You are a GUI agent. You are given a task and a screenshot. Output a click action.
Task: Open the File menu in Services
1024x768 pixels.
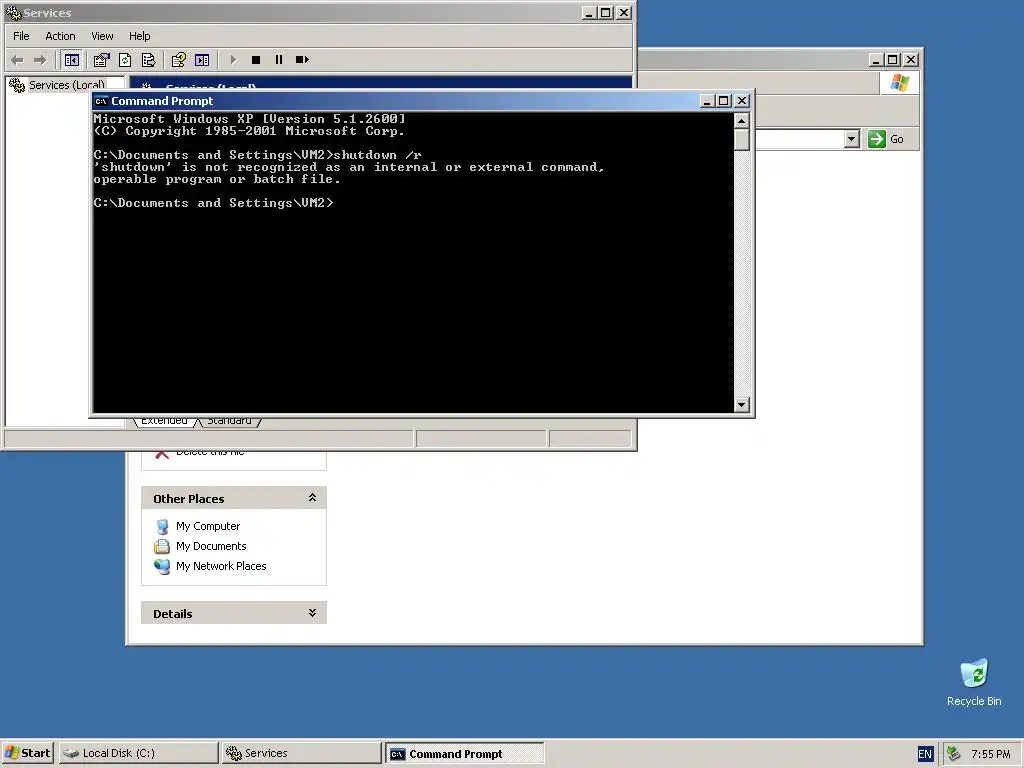click(21, 36)
